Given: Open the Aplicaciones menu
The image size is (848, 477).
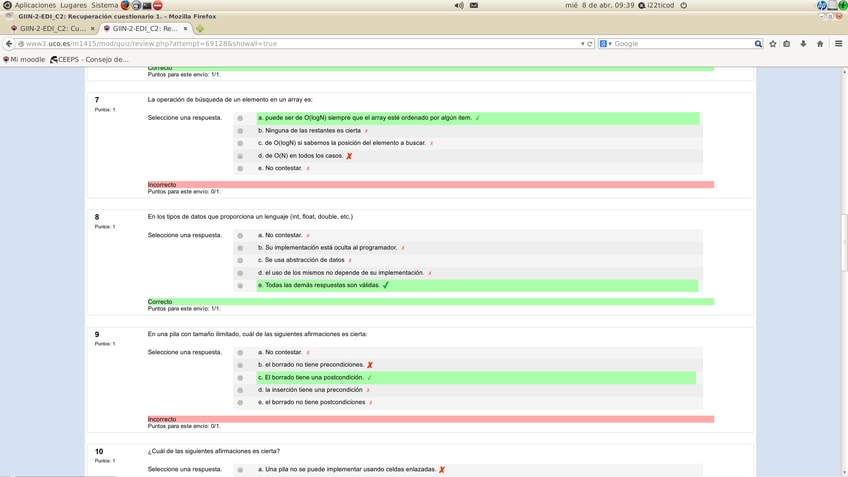Looking at the screenshot, I should (x=34, y=5).
